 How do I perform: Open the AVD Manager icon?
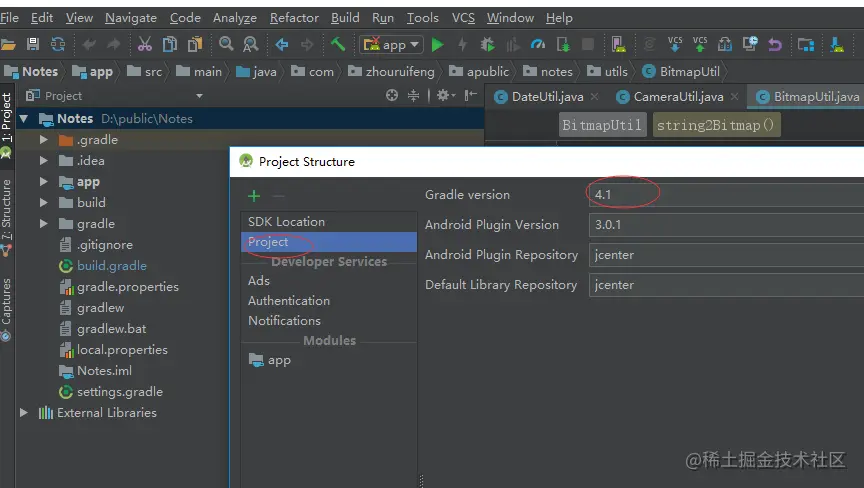618,44
